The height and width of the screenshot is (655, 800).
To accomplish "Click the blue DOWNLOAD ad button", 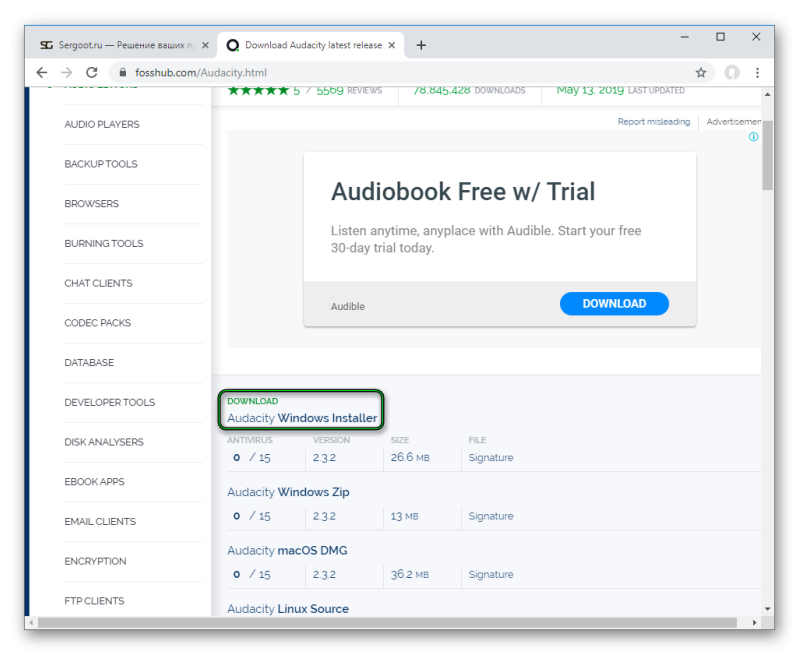I will (614, 304).
